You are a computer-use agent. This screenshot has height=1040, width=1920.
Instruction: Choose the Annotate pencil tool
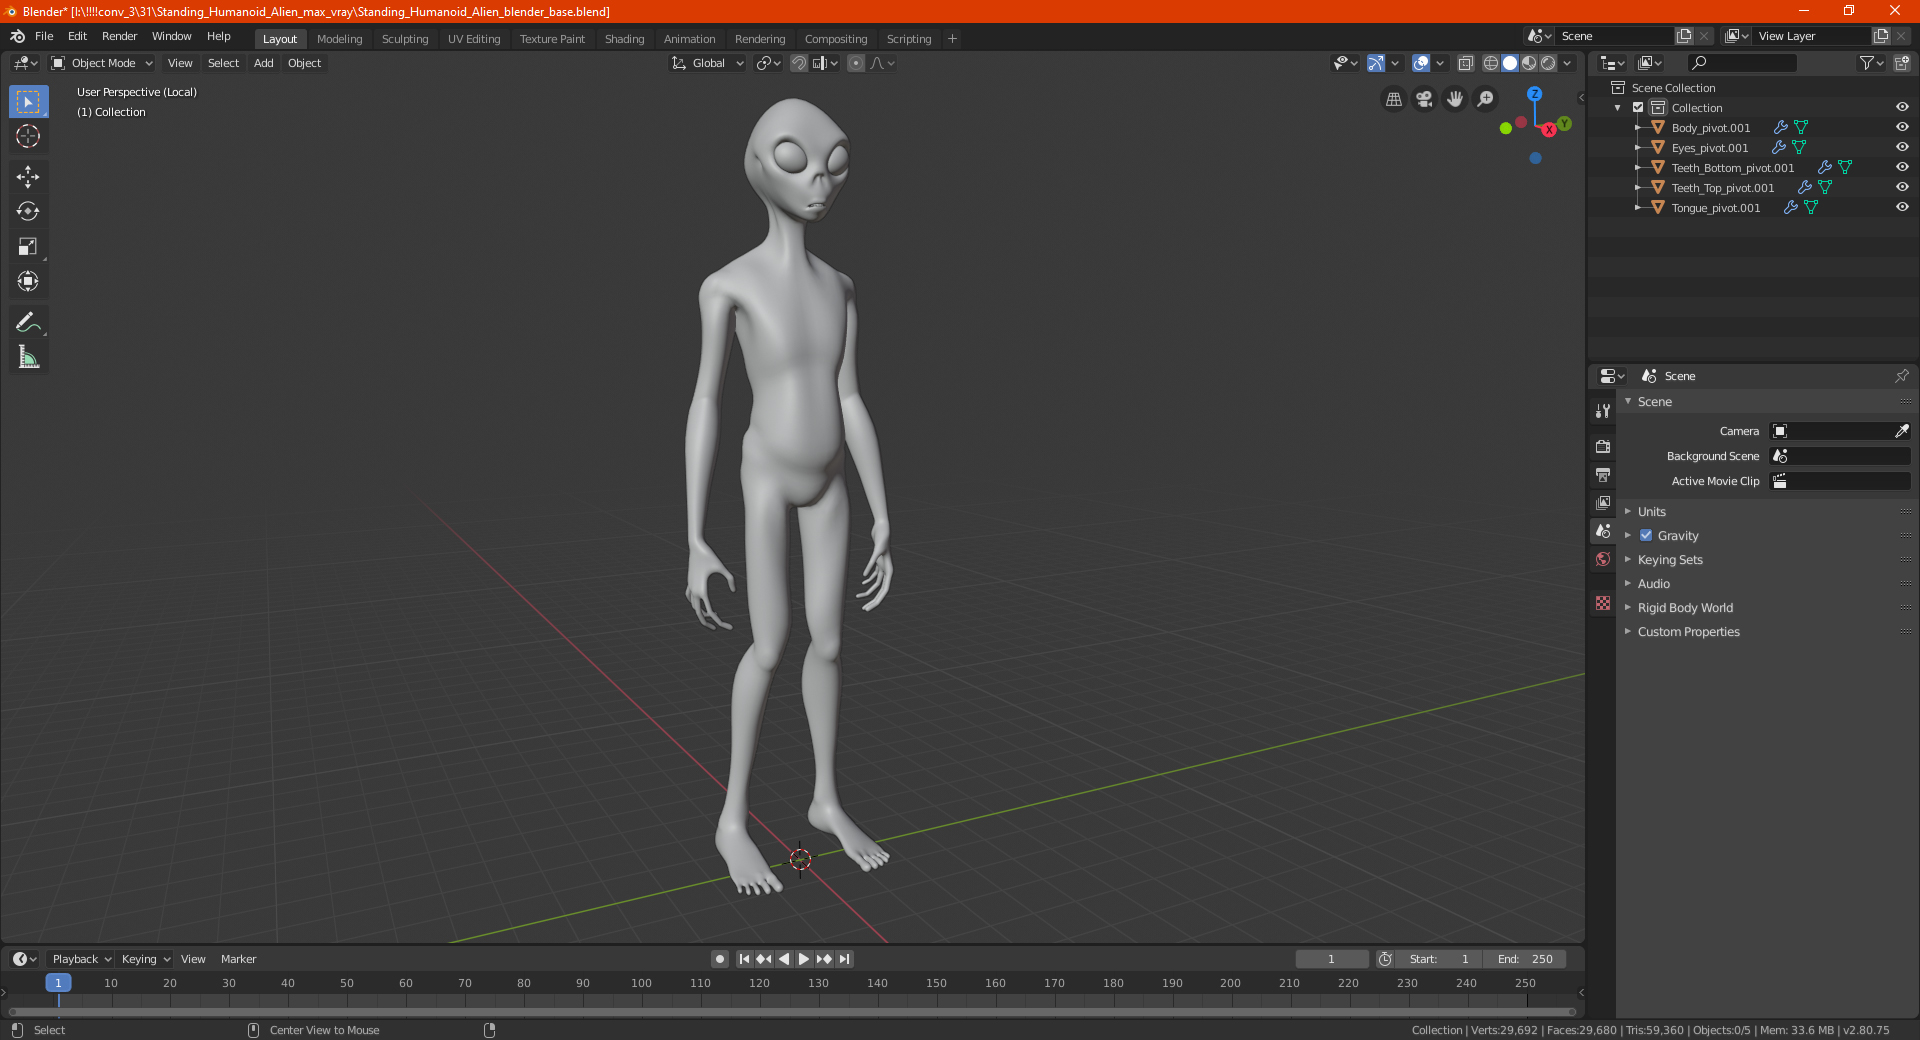[28, 322]
